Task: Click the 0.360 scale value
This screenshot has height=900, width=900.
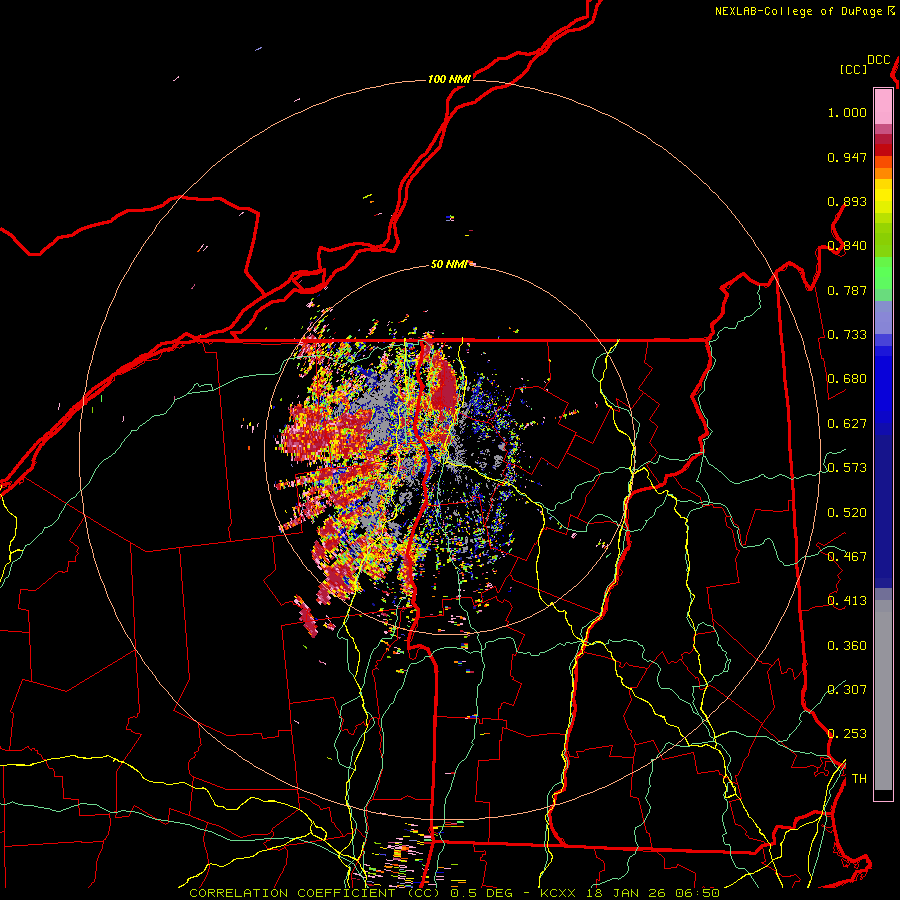Action: (x=847, y=646)
